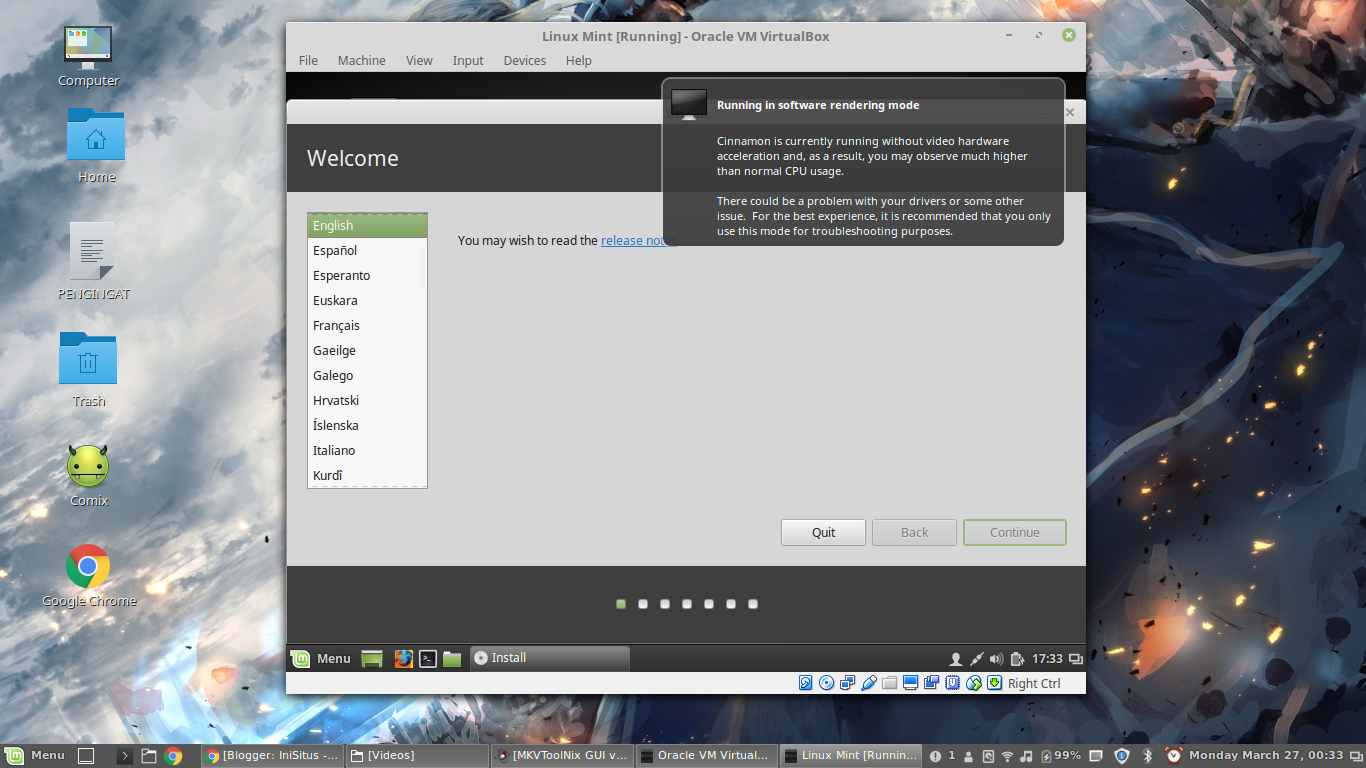
Task: Click VirtualBox CPU features status icon
Action: pos(953,683)
